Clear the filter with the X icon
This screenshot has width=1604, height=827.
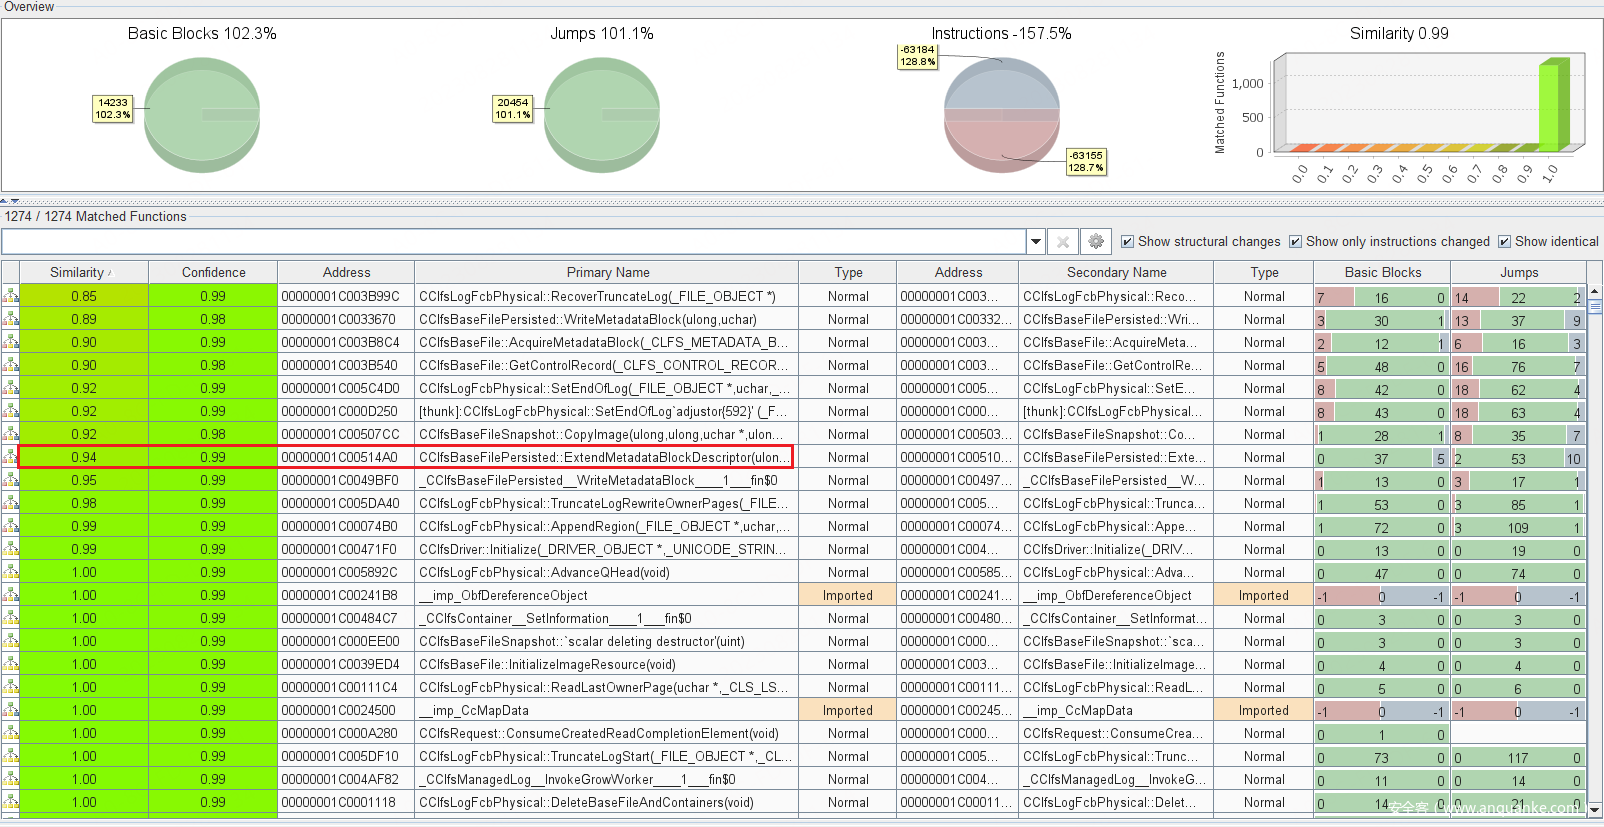(1063, 241)
